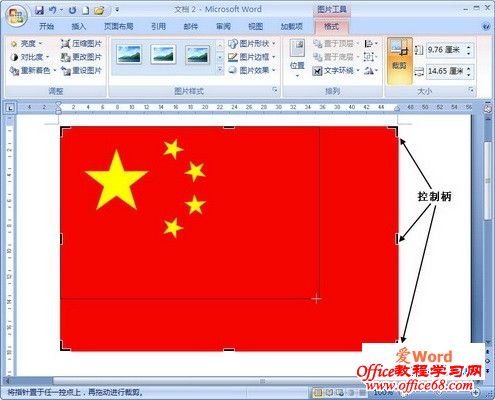The width and height of the screenshot is (495, 400).
Task: Click the tab selector at ruler corner
Action: click(10, 108)
